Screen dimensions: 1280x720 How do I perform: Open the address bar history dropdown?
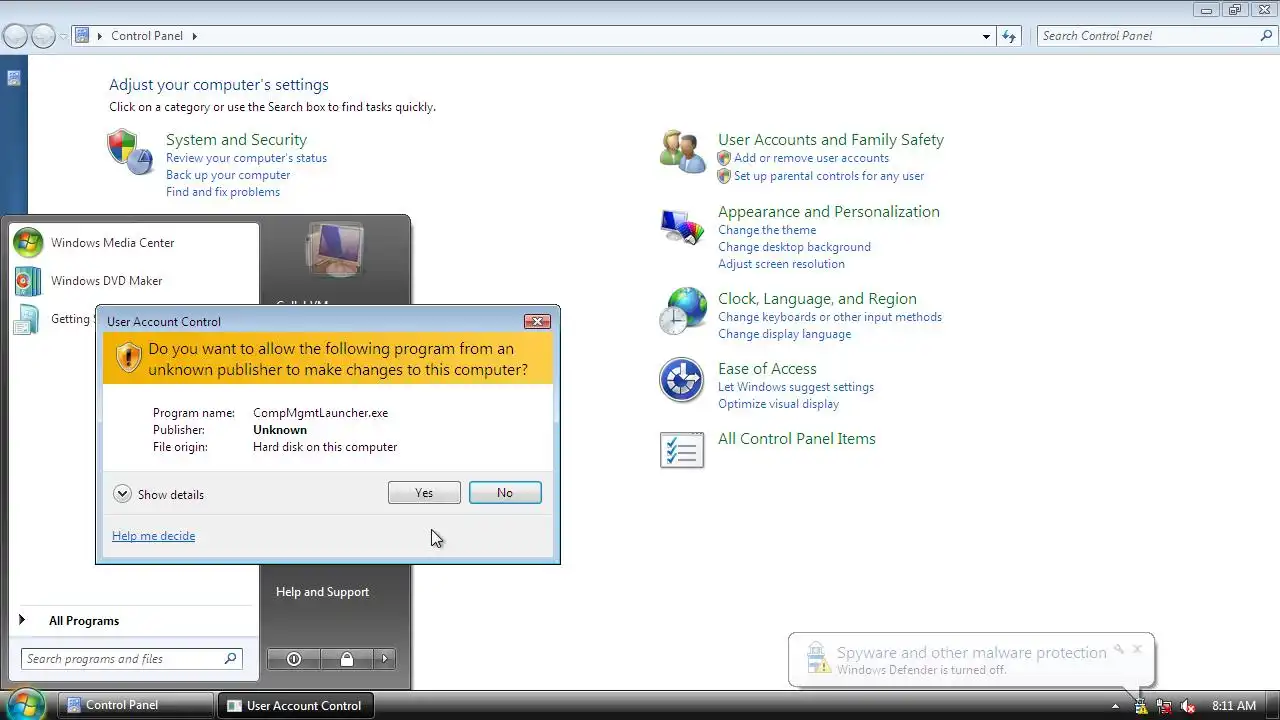pos(987,36)
